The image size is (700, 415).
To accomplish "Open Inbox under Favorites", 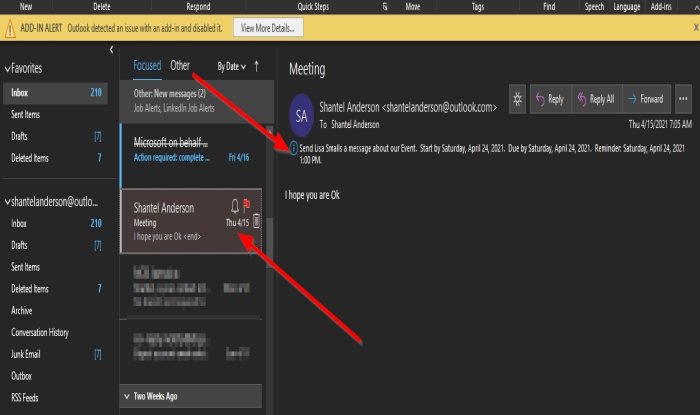I will click(x=55, y=93).
